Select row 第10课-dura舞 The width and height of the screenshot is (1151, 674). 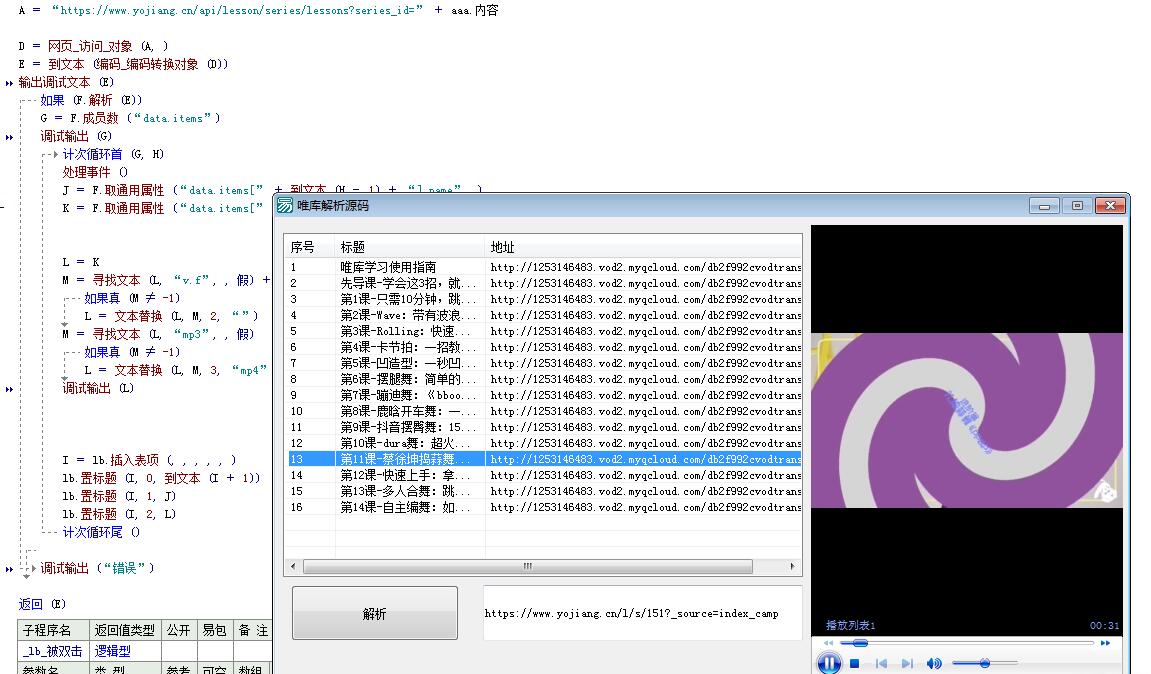(x=543, y=443)
